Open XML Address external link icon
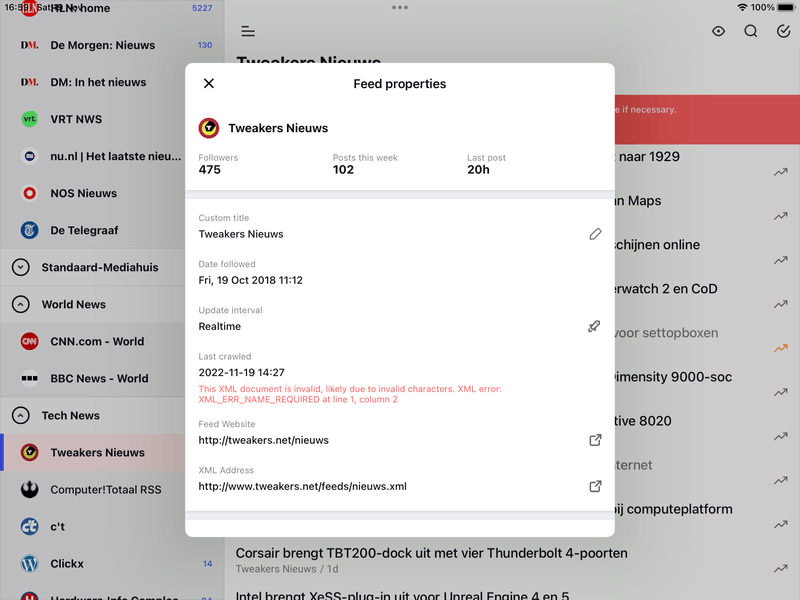The image size is (800, 600). [x=595, y=486]
